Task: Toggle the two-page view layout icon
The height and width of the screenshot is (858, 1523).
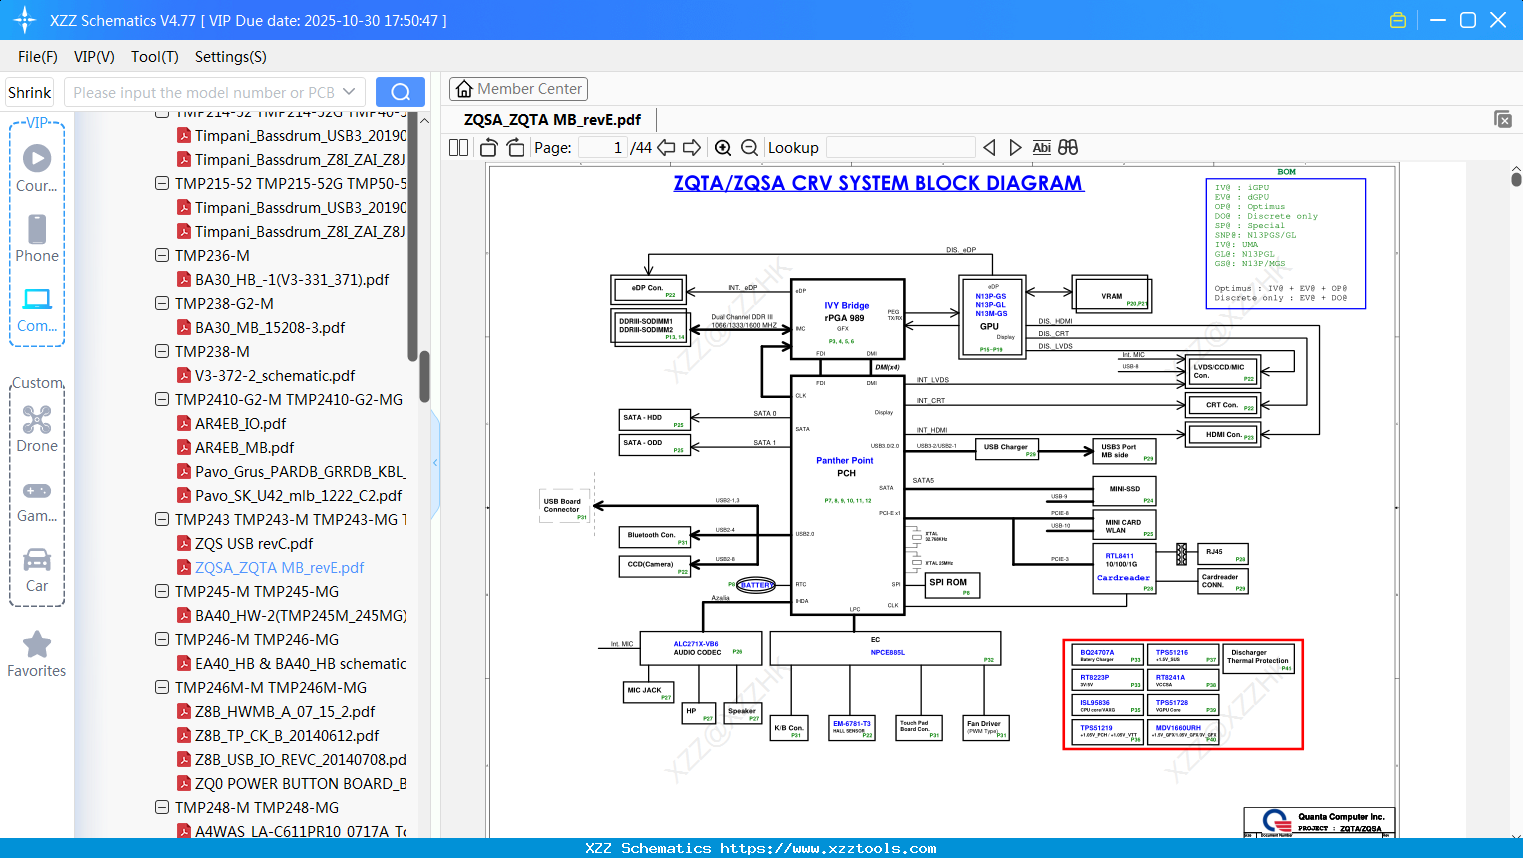Action: coord(459,148)
